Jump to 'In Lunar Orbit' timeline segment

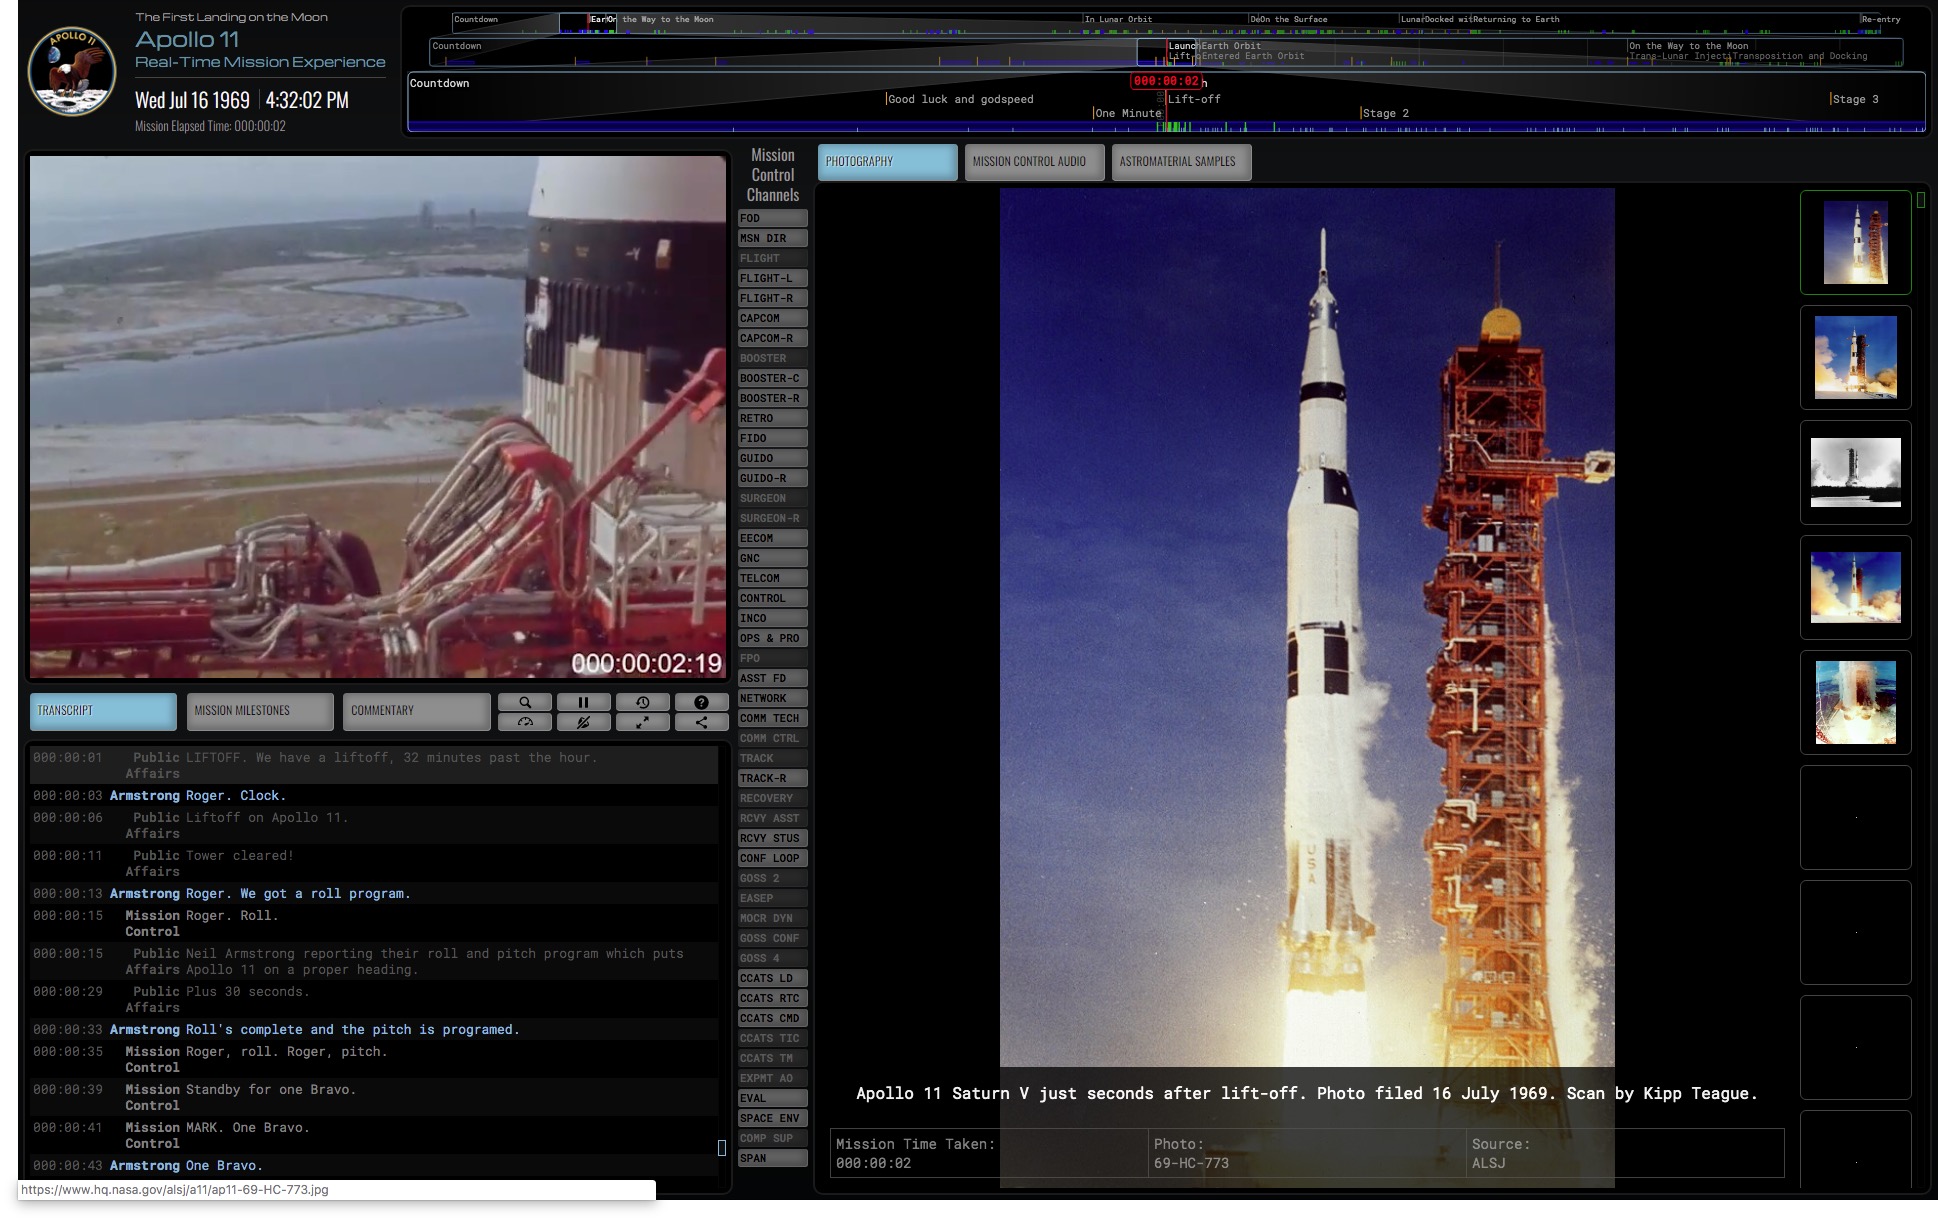pos(1118,19)
